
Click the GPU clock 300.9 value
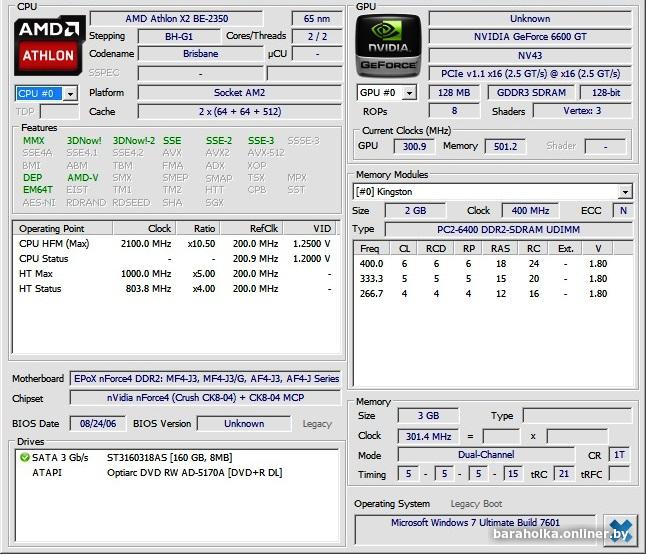coord(414,147)
